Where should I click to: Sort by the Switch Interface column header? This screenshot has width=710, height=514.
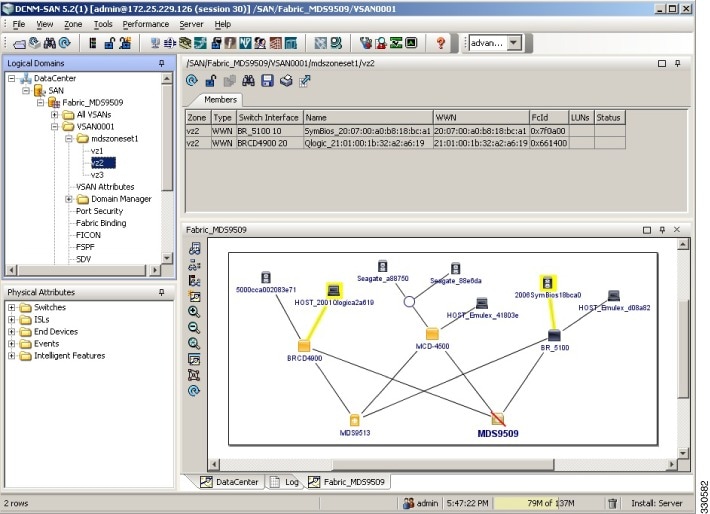[269, 118]
